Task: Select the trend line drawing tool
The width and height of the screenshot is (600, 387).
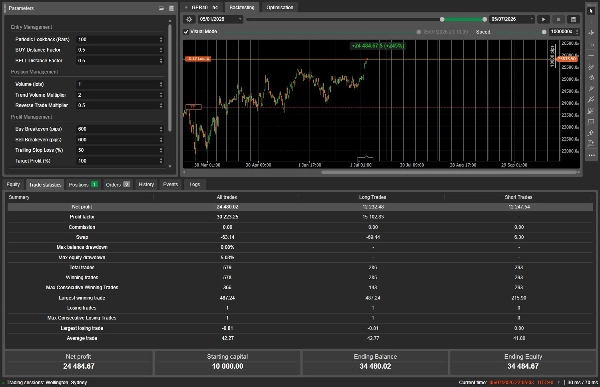Action: click(591, 67)
